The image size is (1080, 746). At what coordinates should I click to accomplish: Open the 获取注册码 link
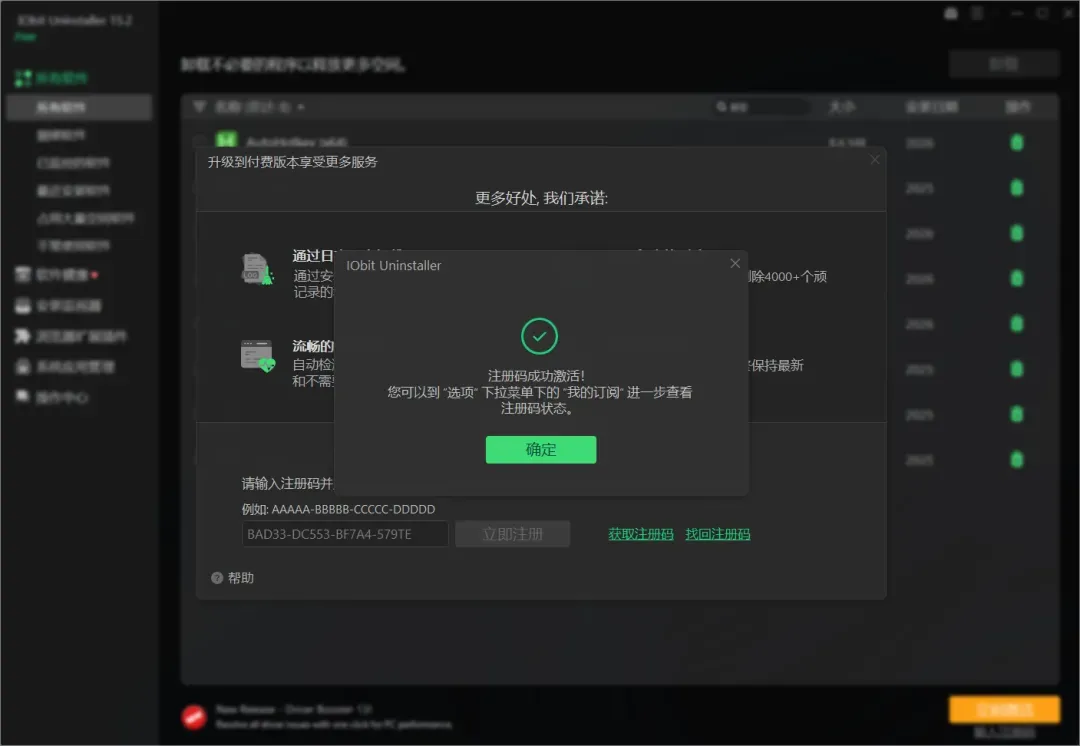click(x=641, y=534)
